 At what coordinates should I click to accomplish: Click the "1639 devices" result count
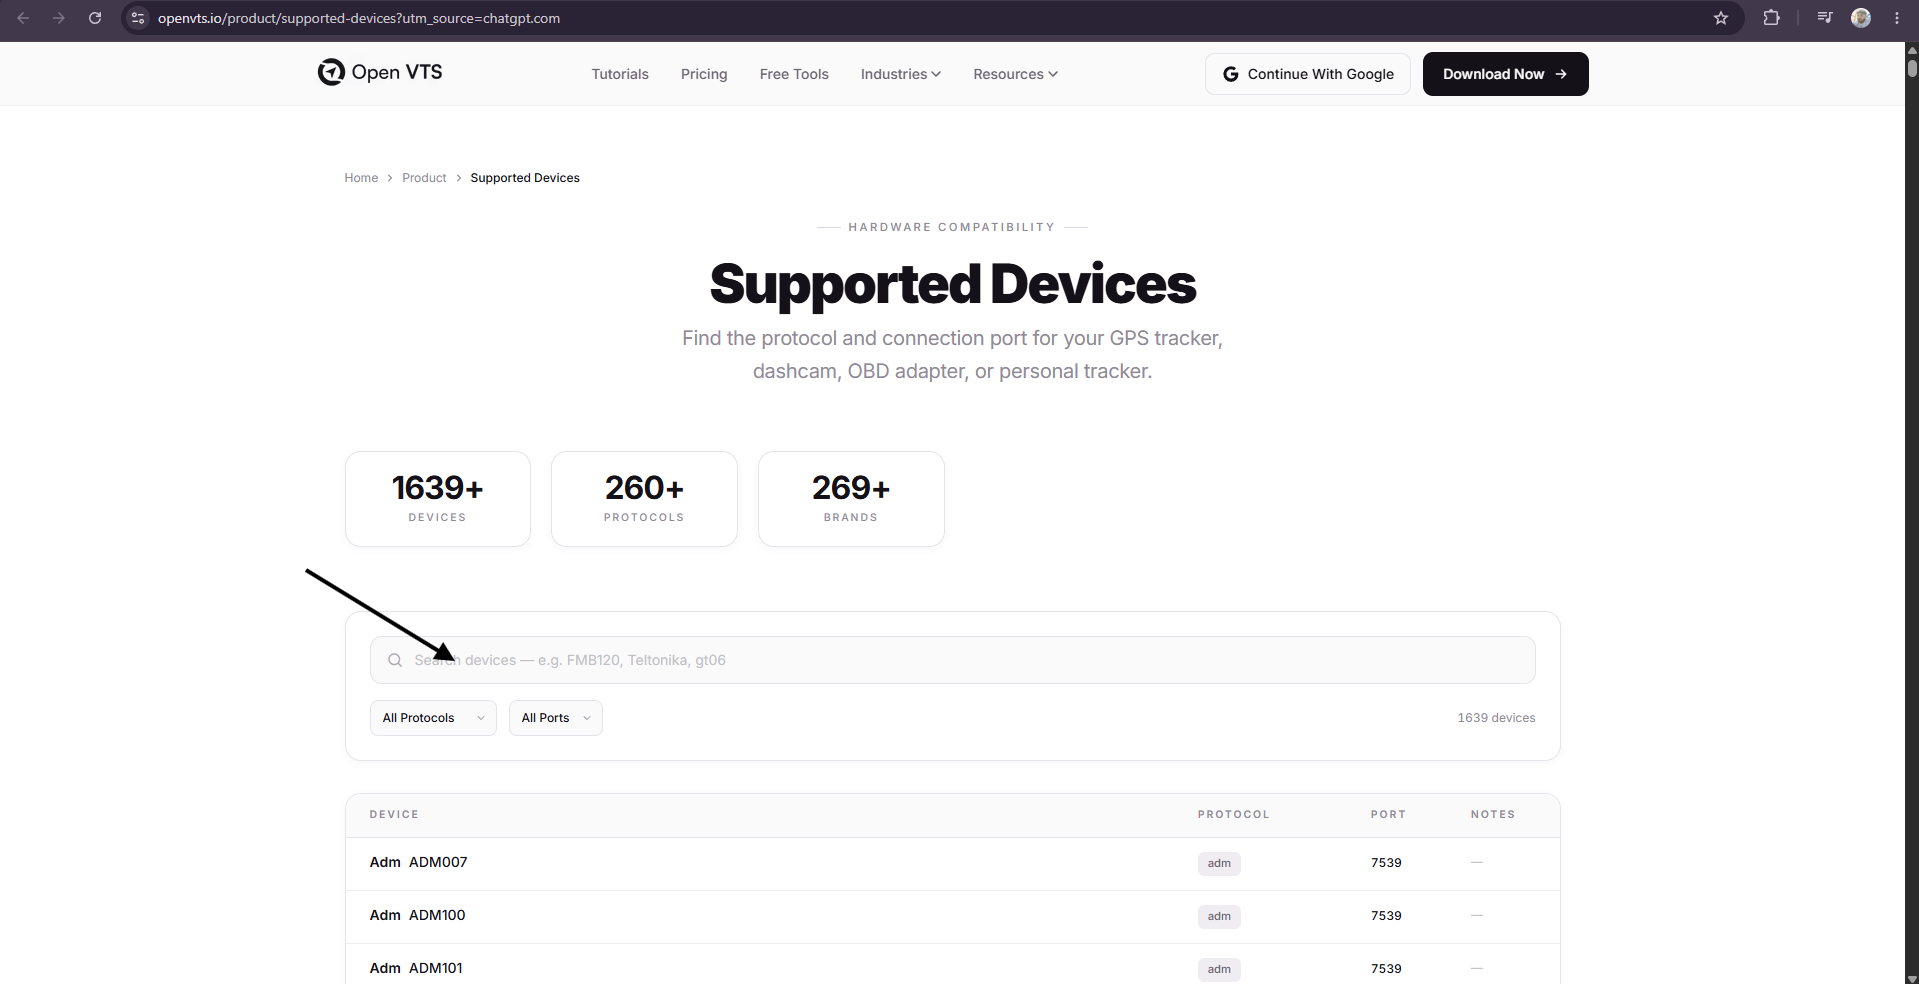pyautogui.click(x=1496, y=718)
